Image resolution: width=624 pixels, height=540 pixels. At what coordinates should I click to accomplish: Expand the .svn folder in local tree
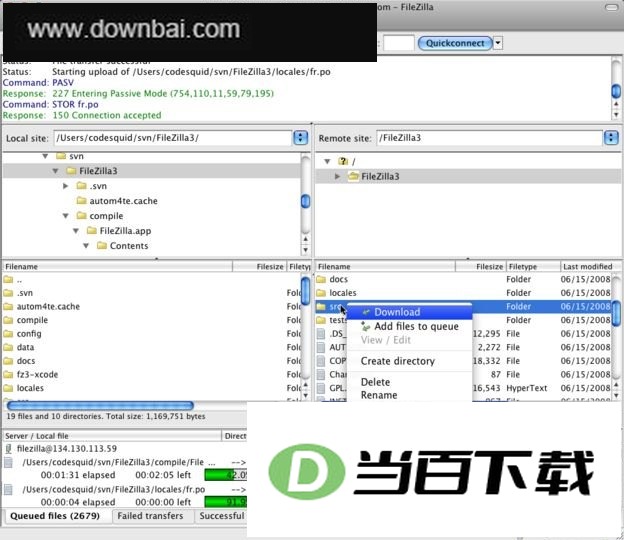click(66, 186)
